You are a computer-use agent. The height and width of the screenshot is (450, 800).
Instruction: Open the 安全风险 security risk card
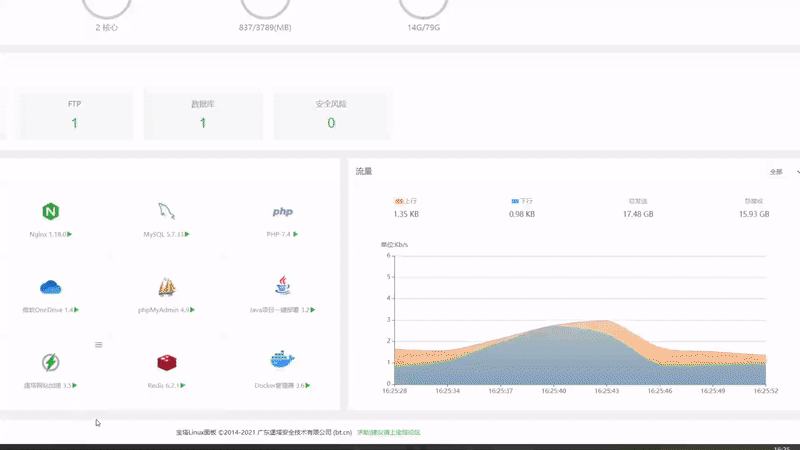(331, 114)
